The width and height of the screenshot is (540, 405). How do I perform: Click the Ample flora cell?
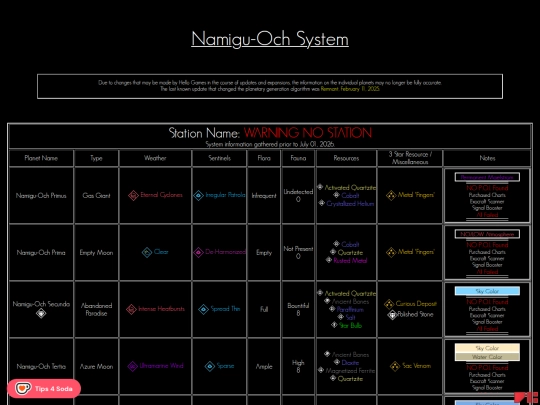click(x=264, y=366)
